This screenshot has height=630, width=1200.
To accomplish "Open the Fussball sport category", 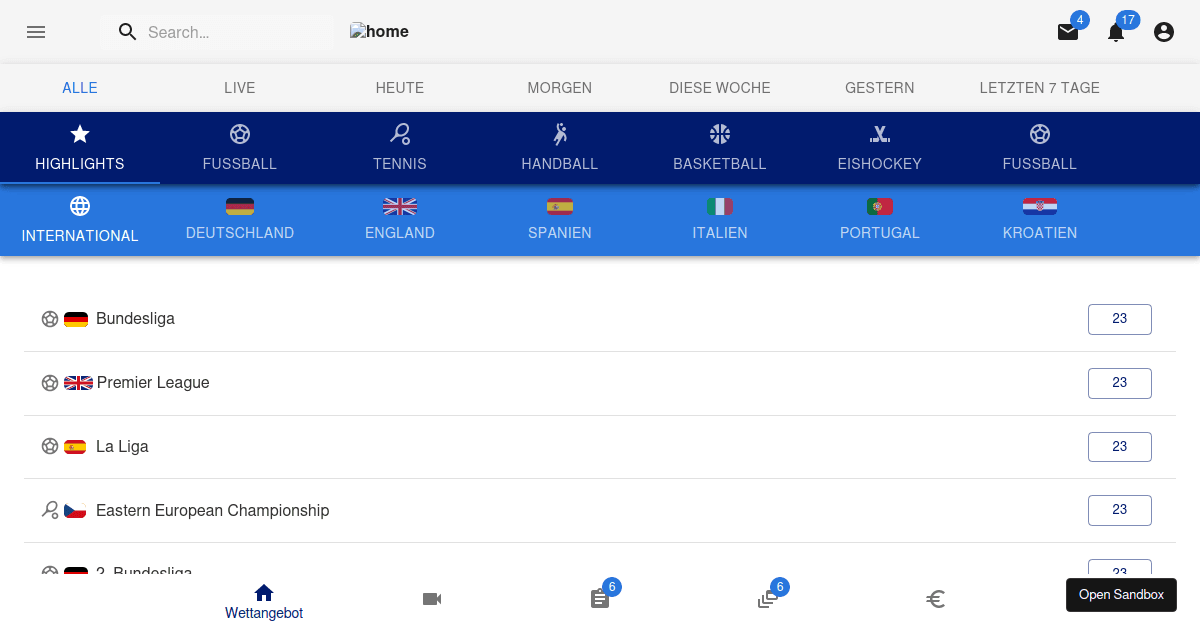I will pos(240,147).
